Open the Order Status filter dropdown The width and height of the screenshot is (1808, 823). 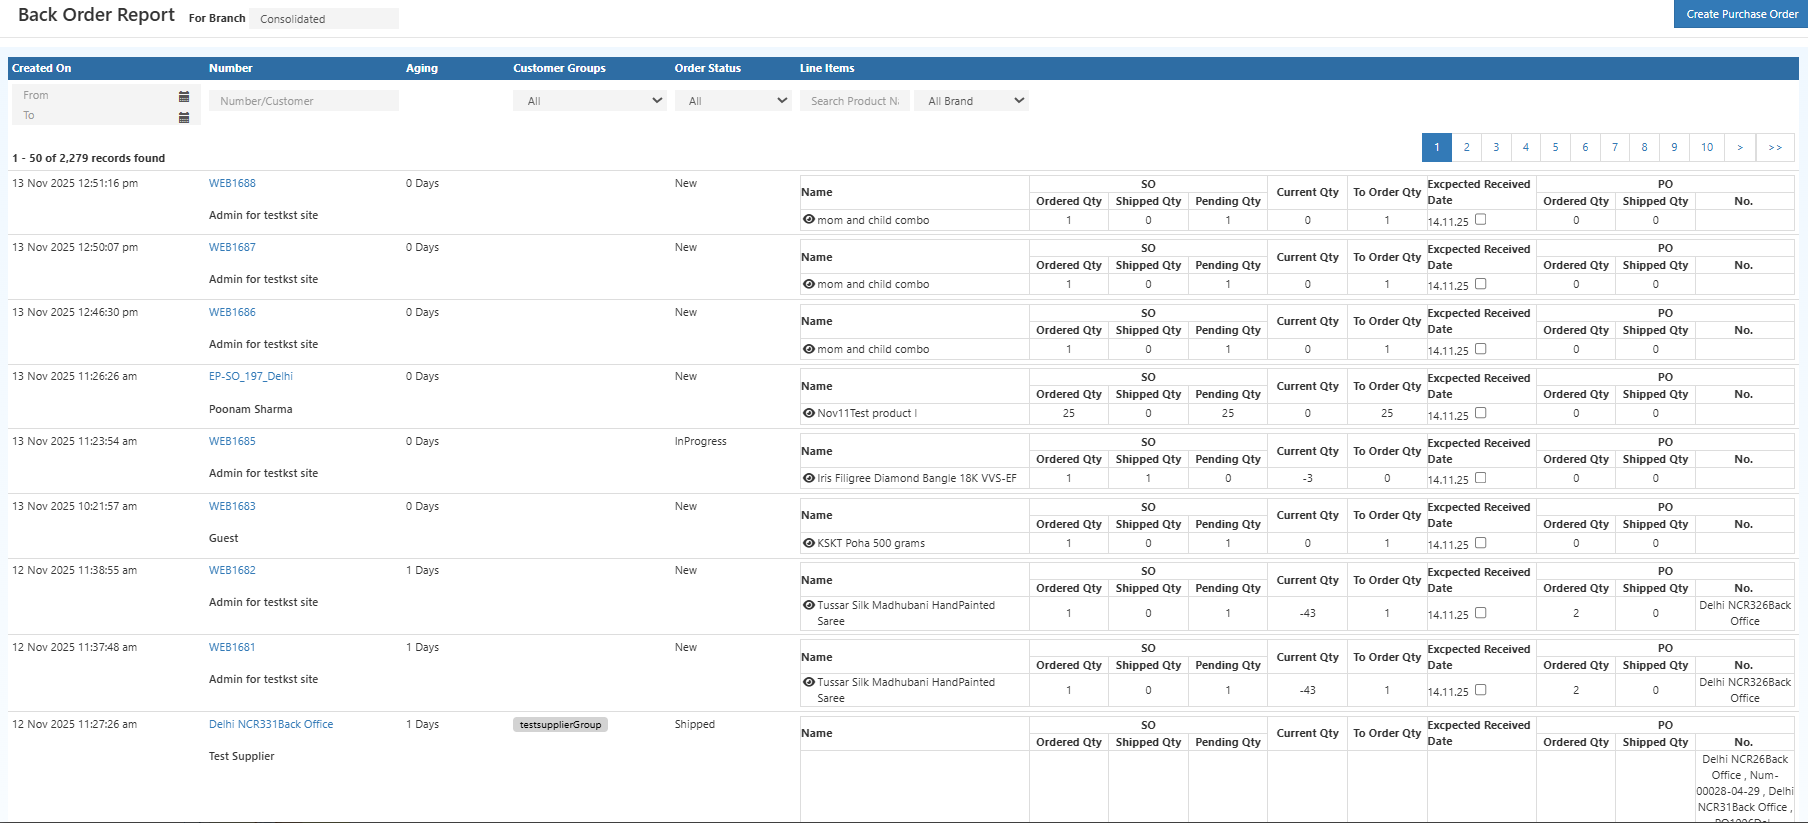pos(733,101)
